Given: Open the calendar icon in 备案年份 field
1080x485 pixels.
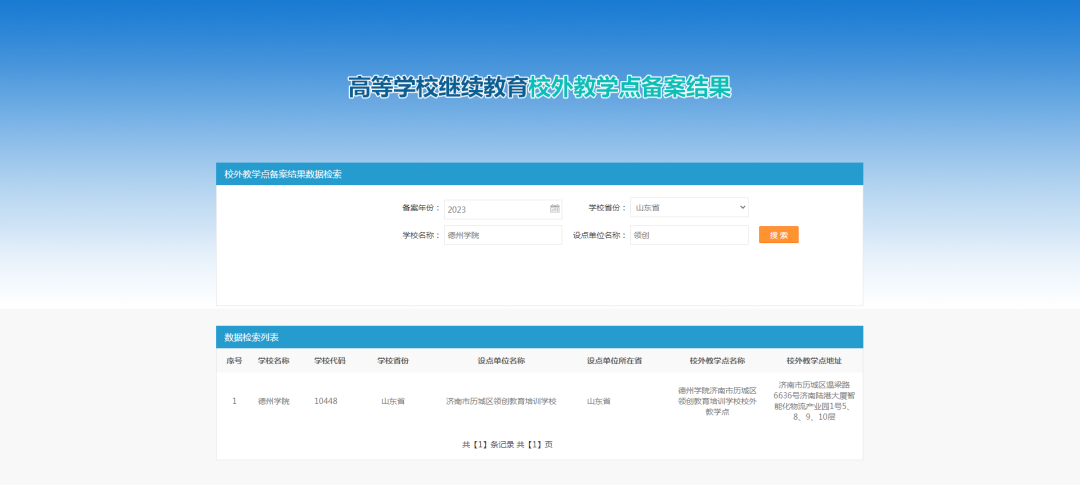Looking at the screenshot, I should pos(554,209).
